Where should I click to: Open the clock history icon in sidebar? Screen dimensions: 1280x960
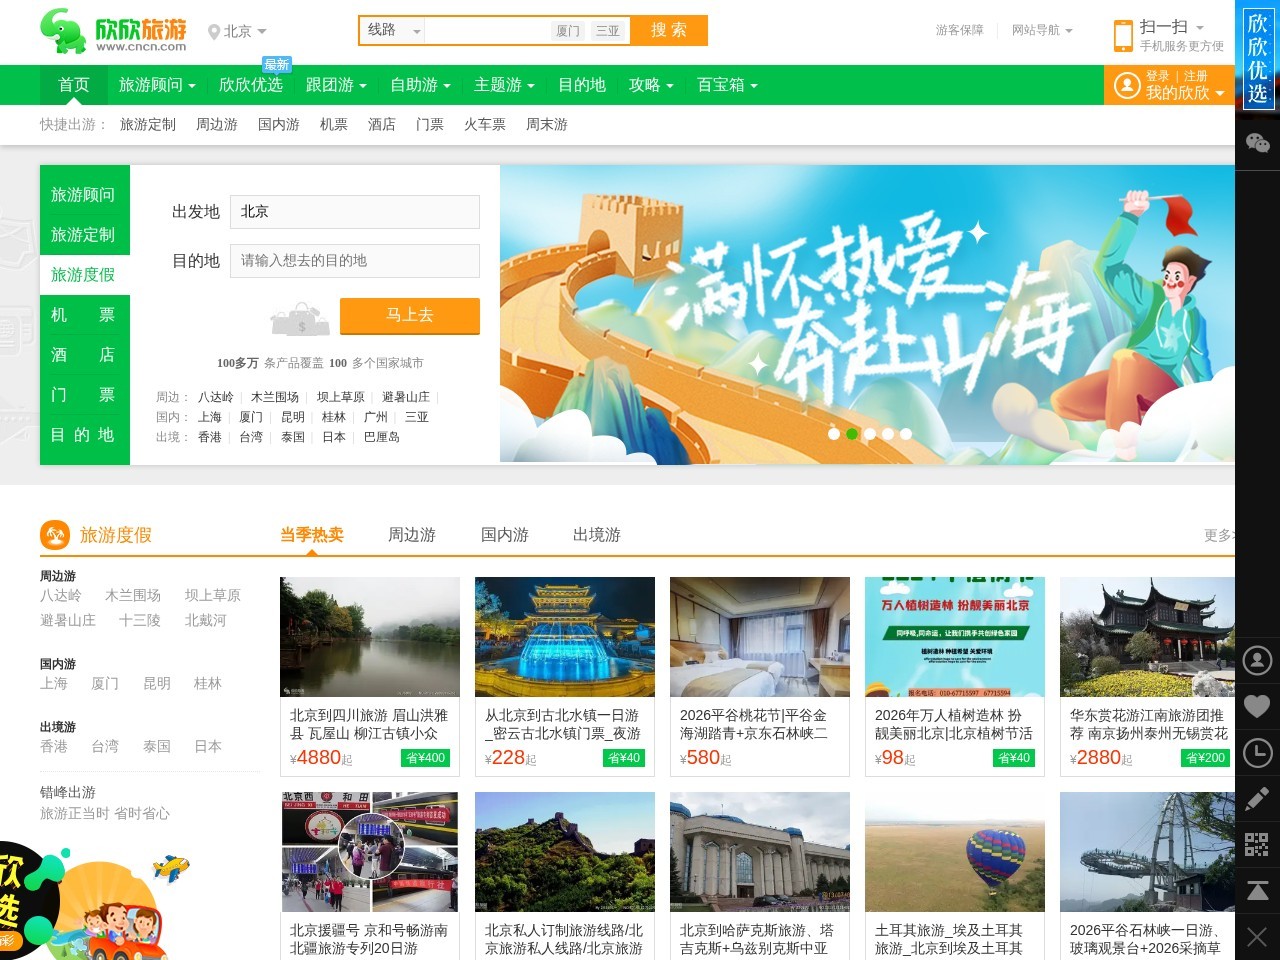1257,753
